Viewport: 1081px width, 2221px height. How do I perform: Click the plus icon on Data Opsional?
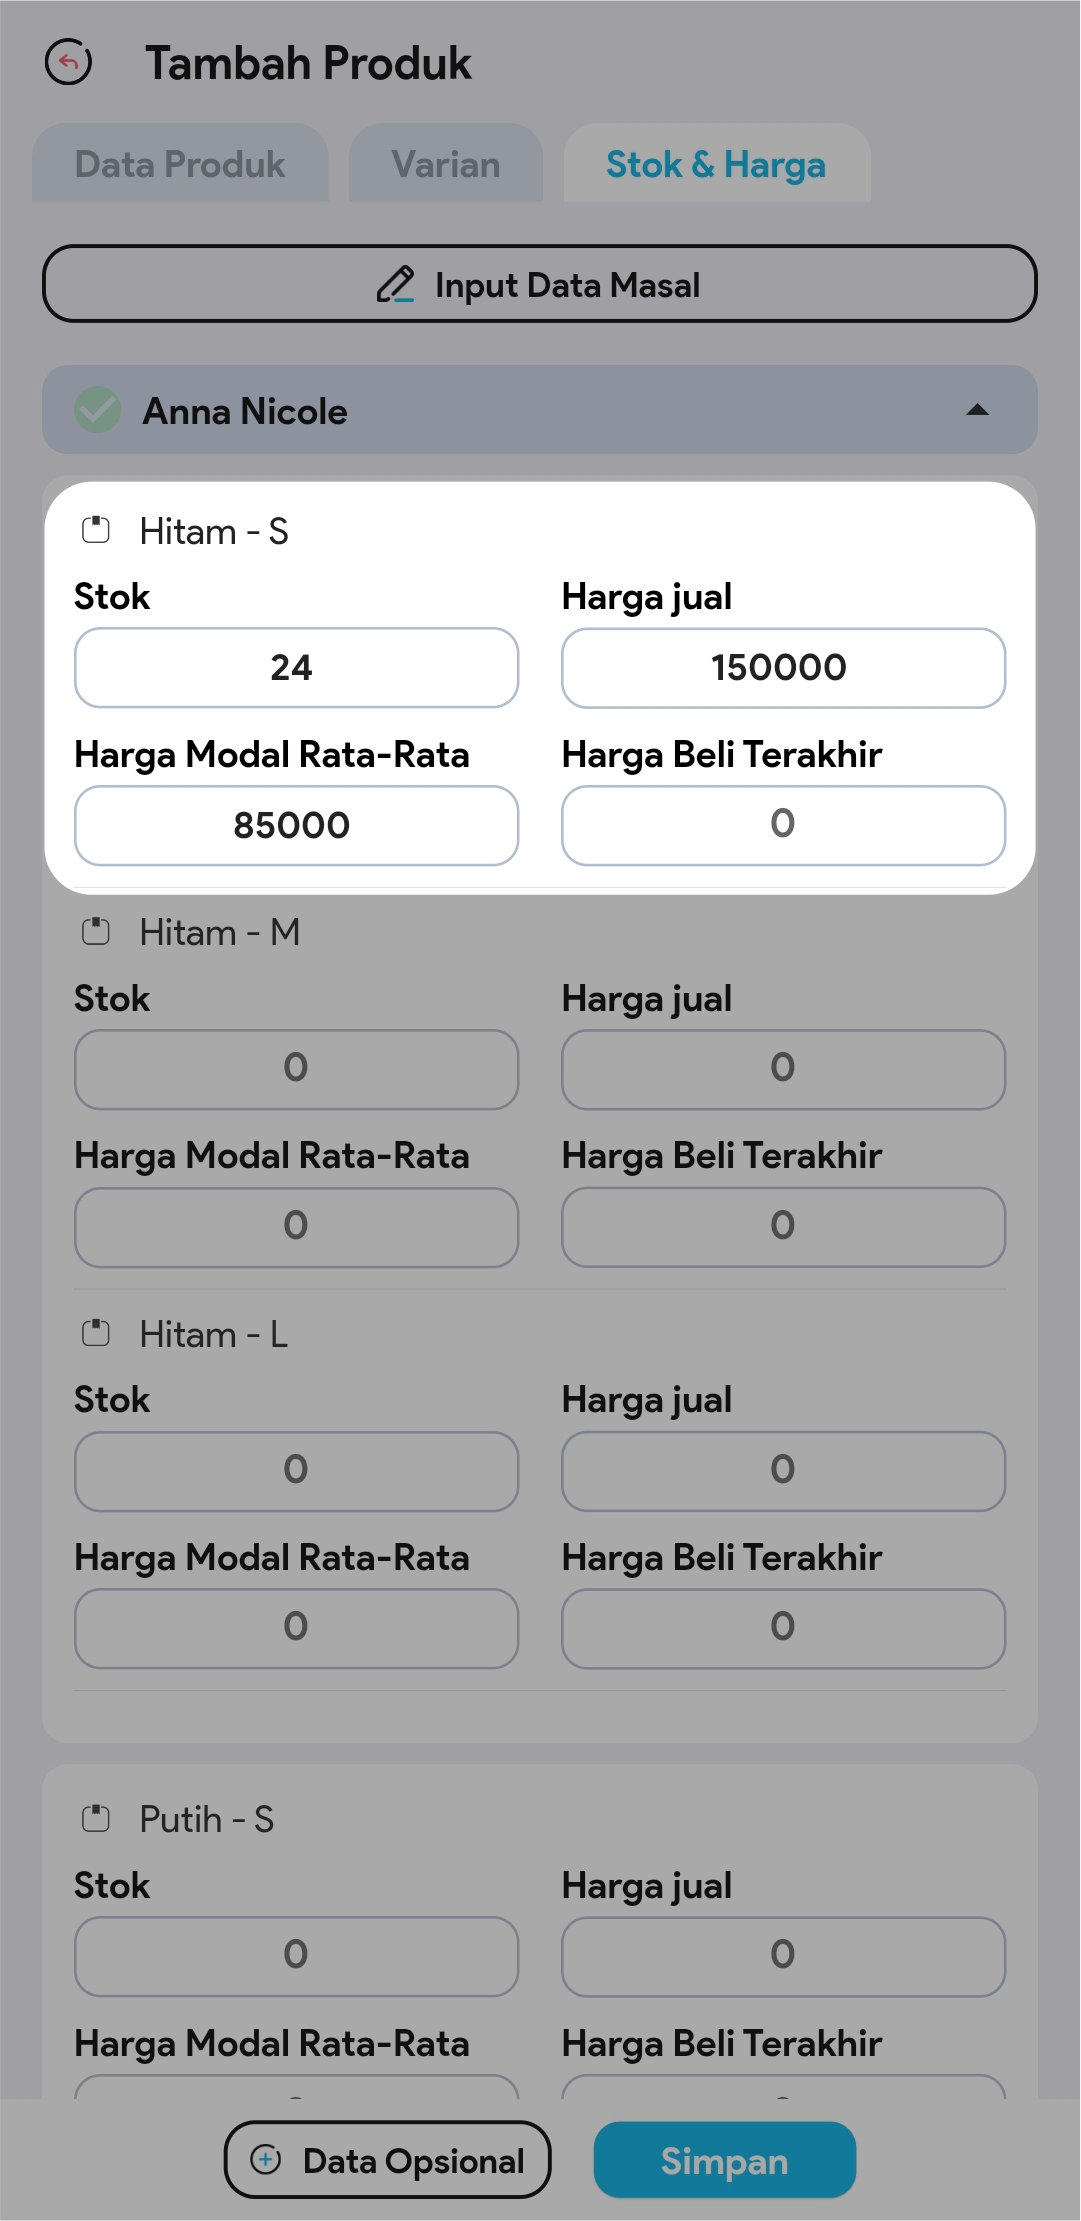pyautogui.click(x=266, y=2160)
